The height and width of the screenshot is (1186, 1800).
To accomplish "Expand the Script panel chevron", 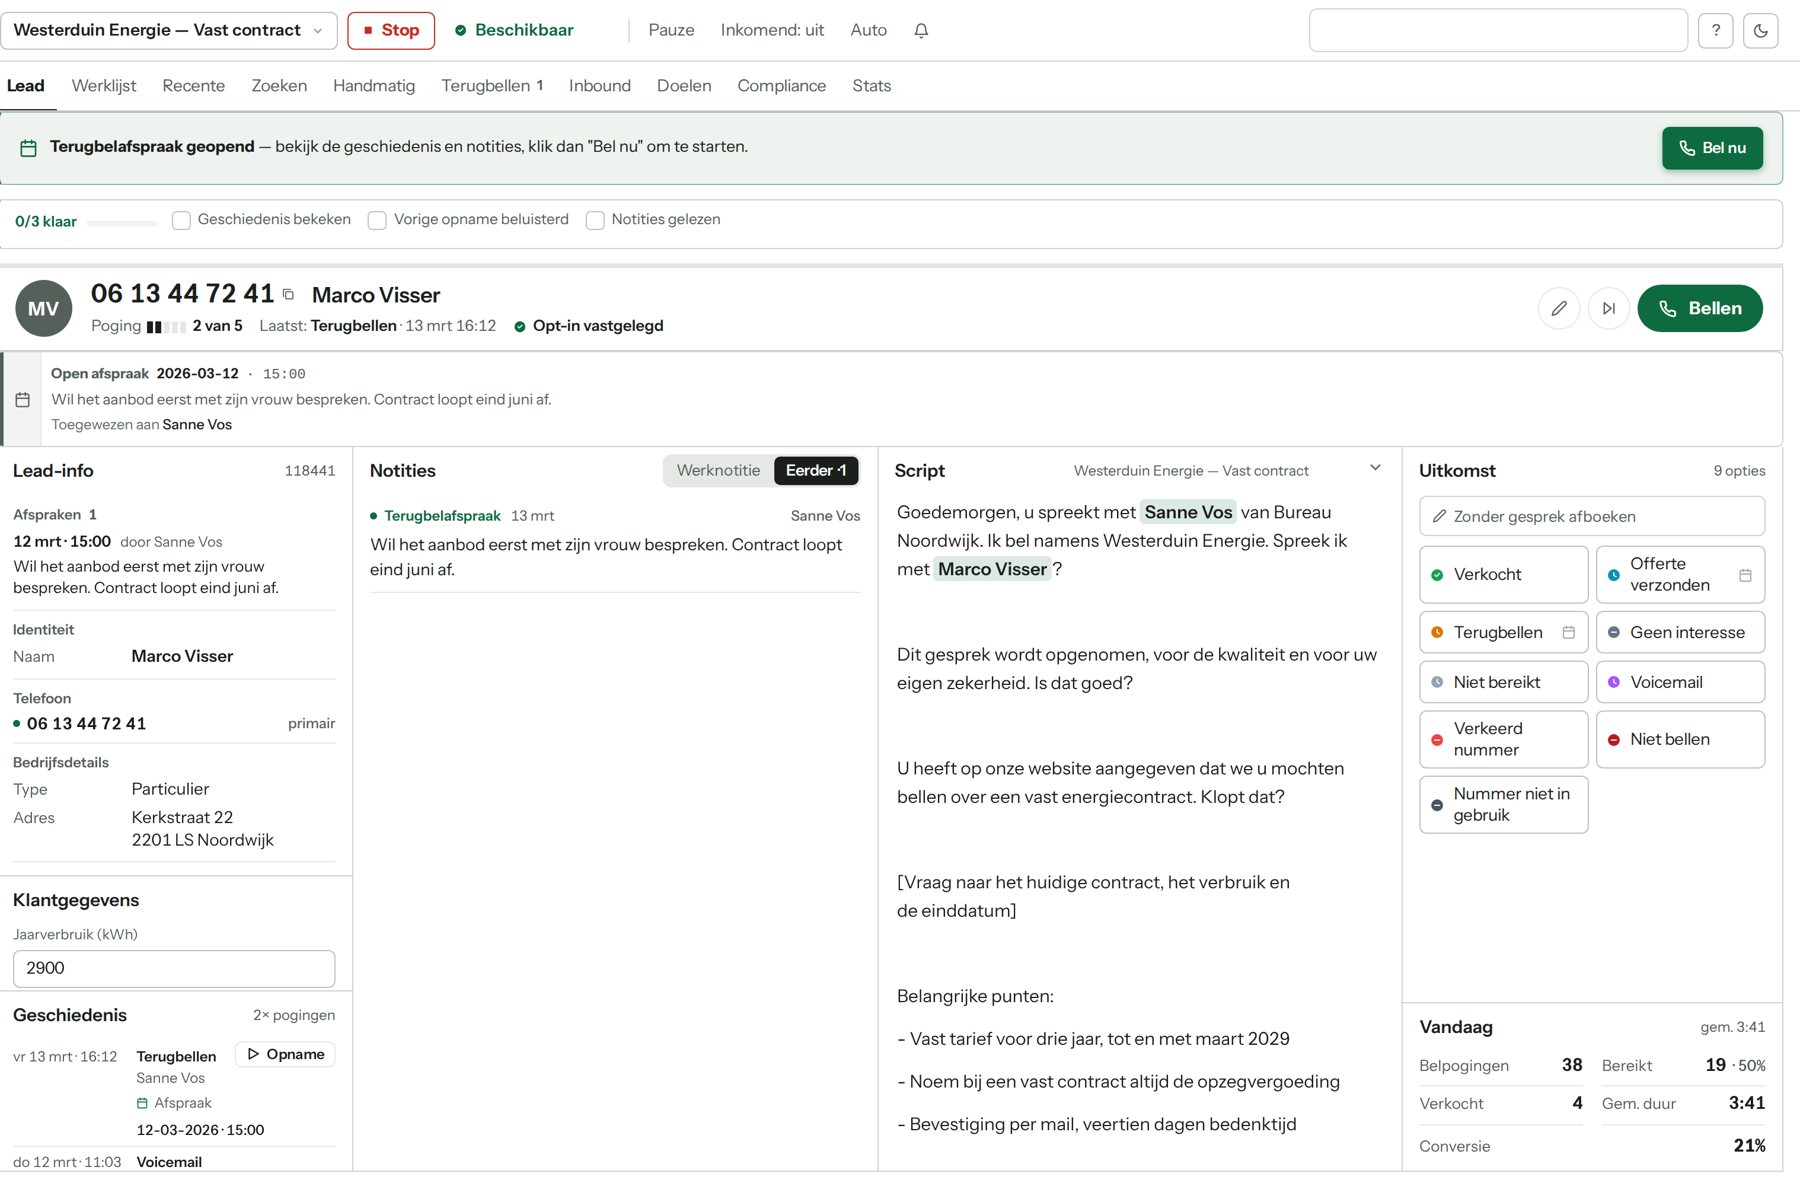I will [x=1375, y=468].
